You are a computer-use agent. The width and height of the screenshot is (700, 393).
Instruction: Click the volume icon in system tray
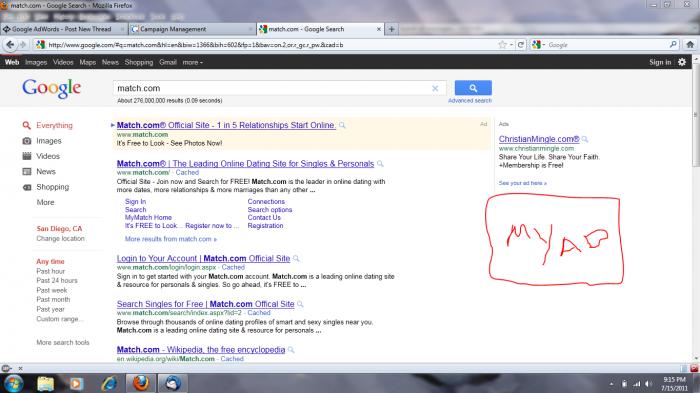[649, 384]
